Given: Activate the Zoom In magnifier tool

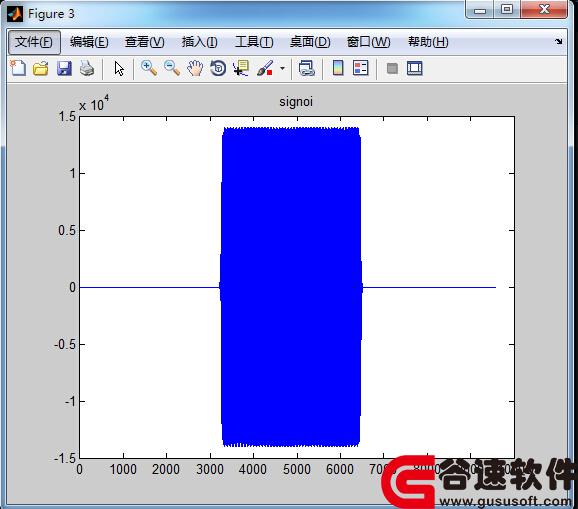Looking at the screenshot, I should 149,69.
